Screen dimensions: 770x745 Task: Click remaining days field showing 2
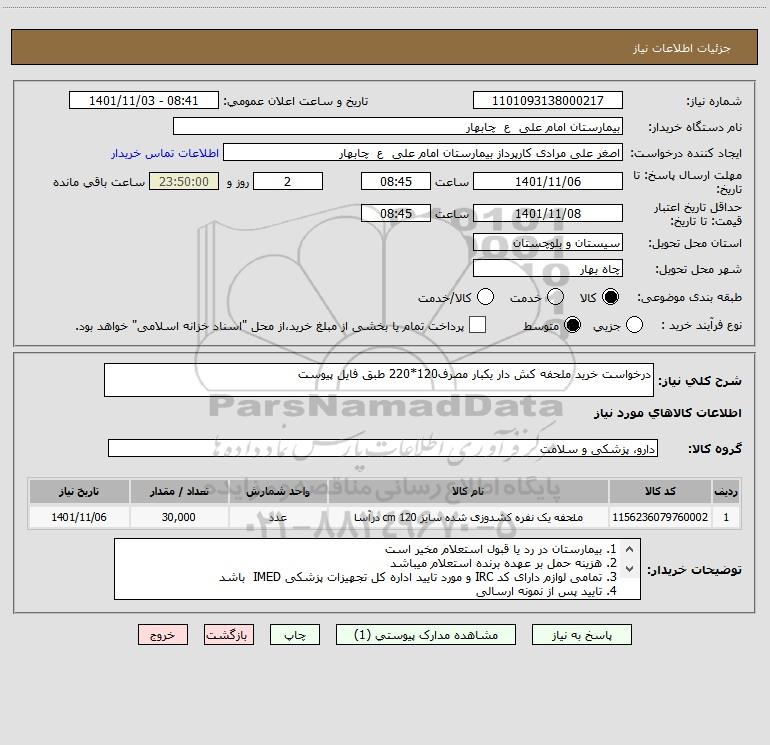point(288,181)
